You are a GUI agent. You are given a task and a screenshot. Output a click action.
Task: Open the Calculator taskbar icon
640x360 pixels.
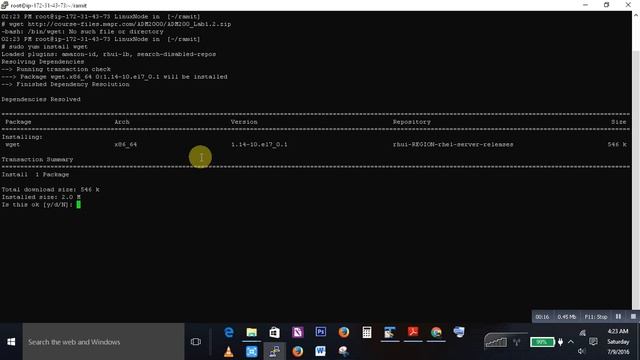(x=367, y=332)
